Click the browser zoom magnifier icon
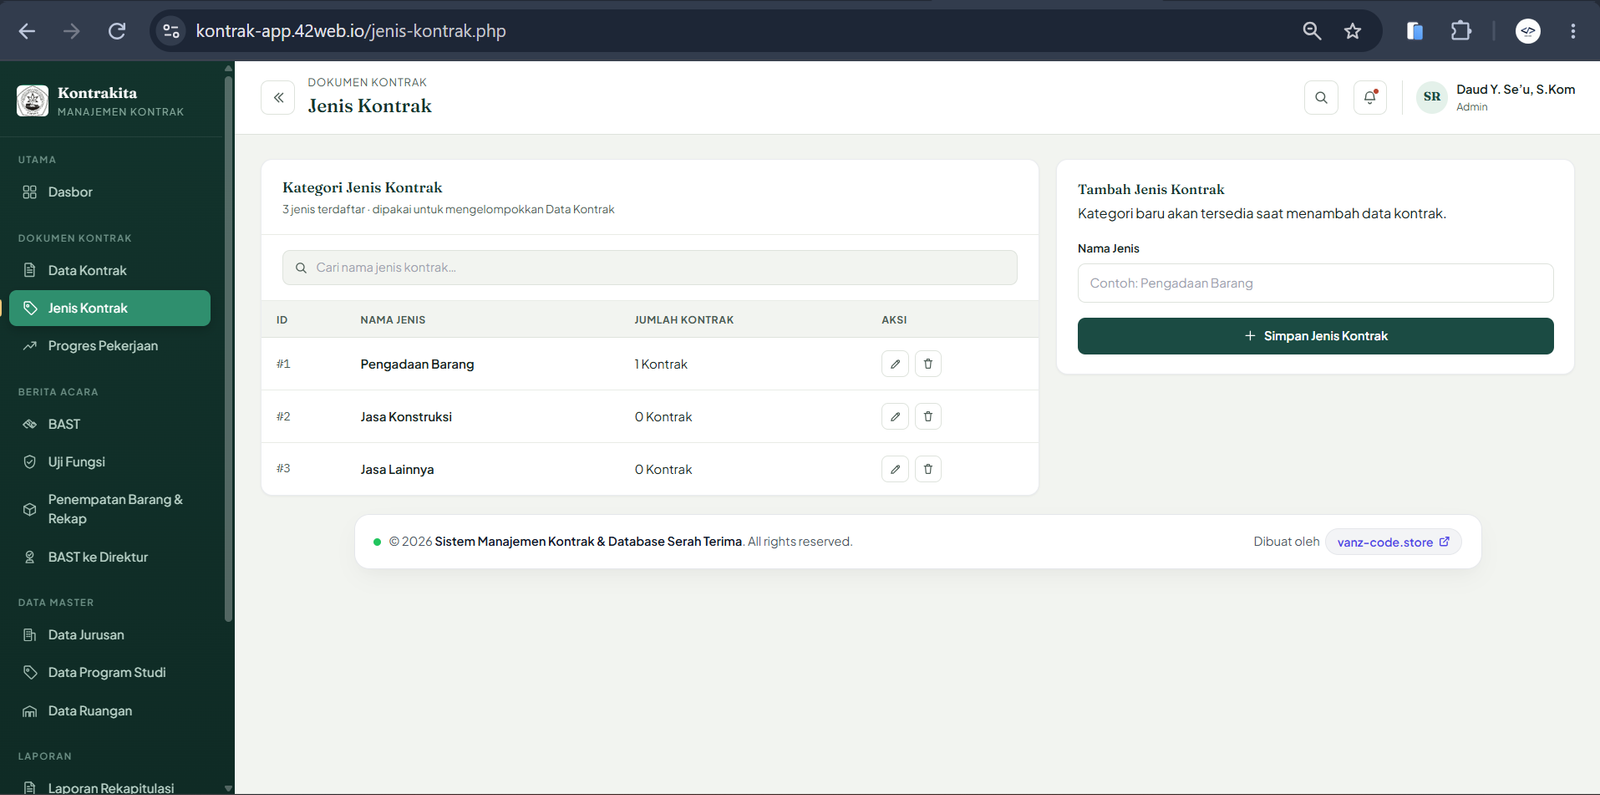 (1312, 31)
